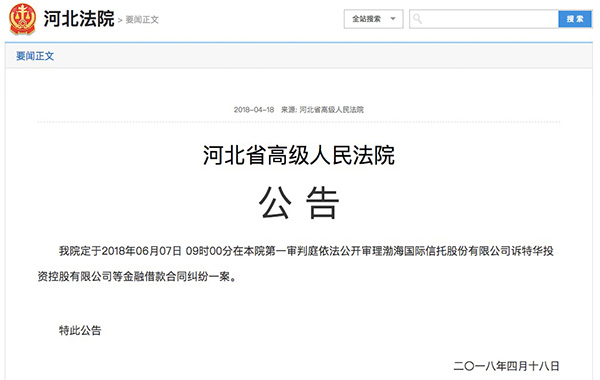
Task: Click the blue 搜索 button
Action: [x=575, y=19]
